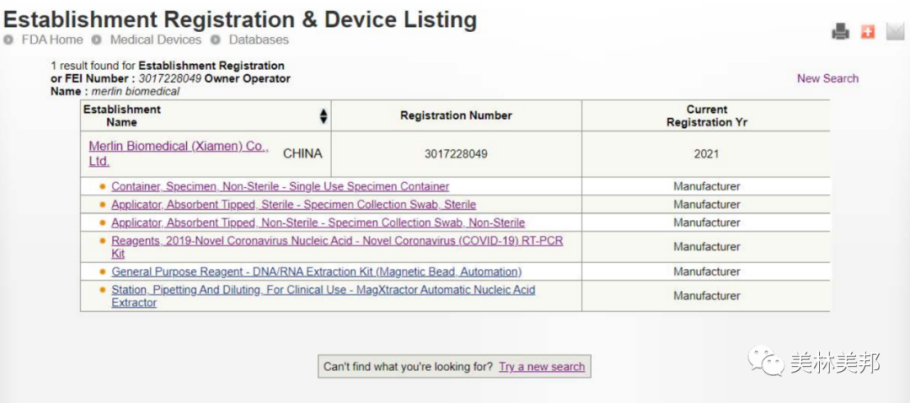This screenshot has height=403, width=910.
Task: Click Try a new search link
Action: tap(541, 367)
